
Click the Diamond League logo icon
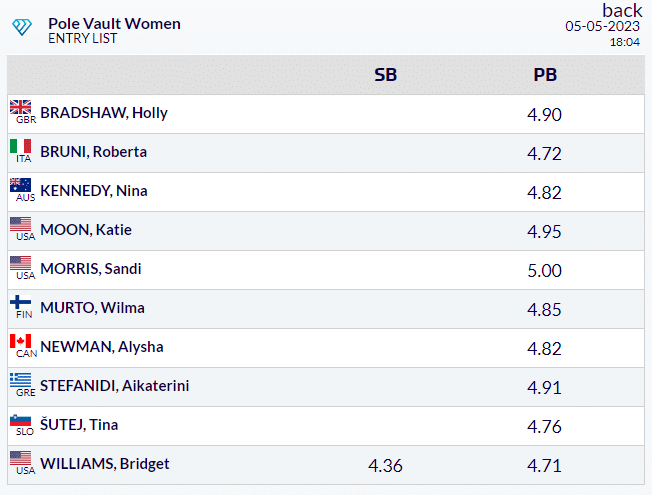pos(22,27)
